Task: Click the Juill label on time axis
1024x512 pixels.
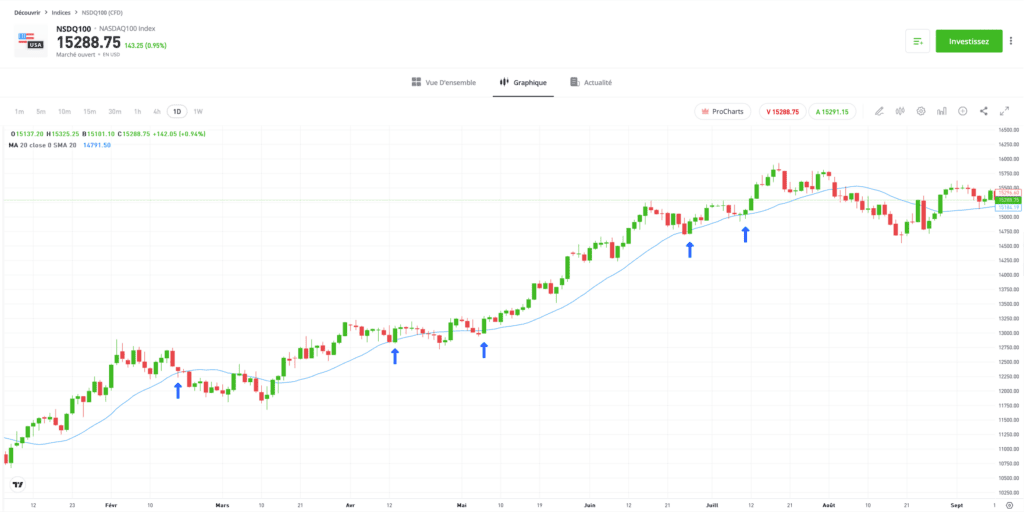Action: (x=712, y=505)
